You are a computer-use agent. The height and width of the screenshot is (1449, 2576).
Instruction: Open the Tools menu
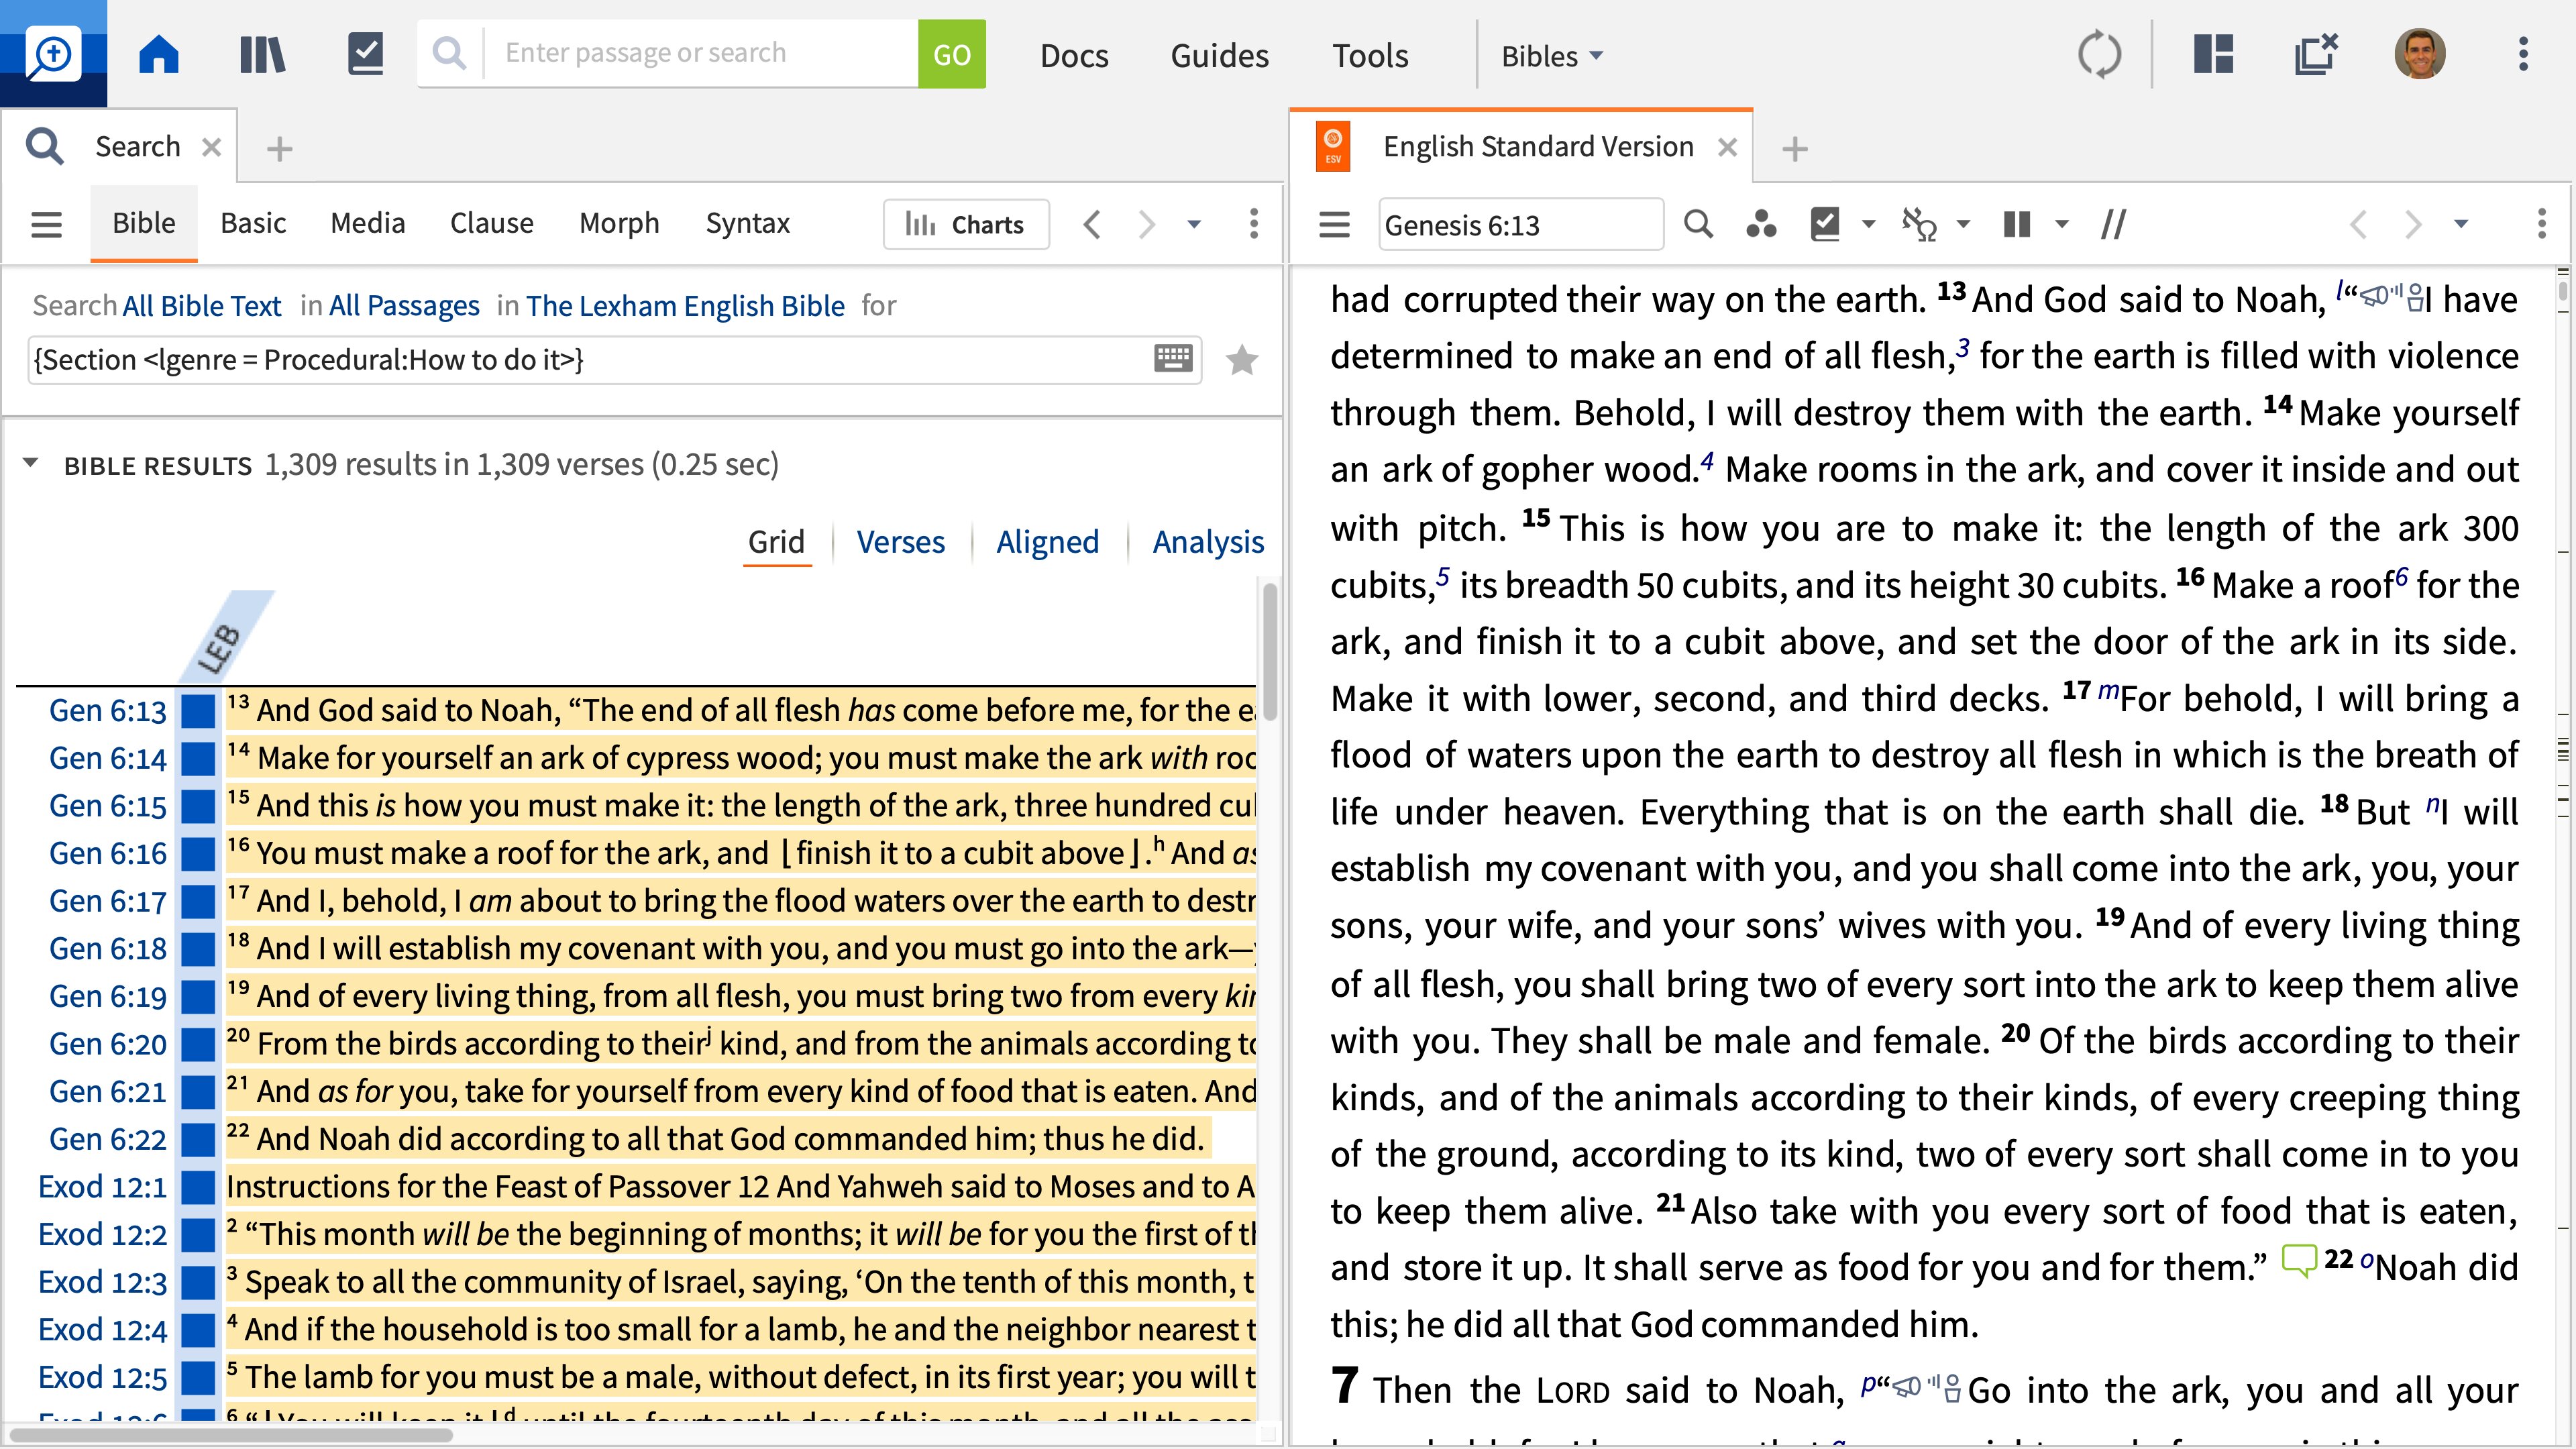coord(1370,56)
